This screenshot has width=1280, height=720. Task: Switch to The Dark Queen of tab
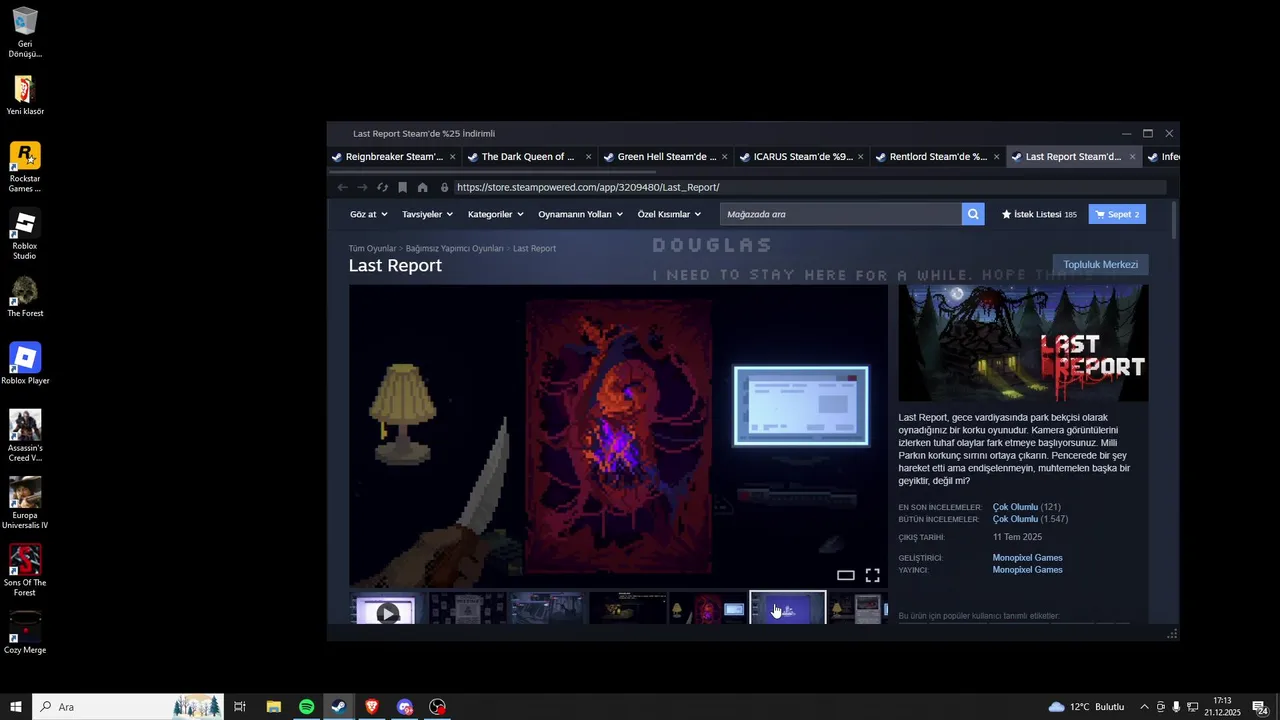(x=529, y=157)
